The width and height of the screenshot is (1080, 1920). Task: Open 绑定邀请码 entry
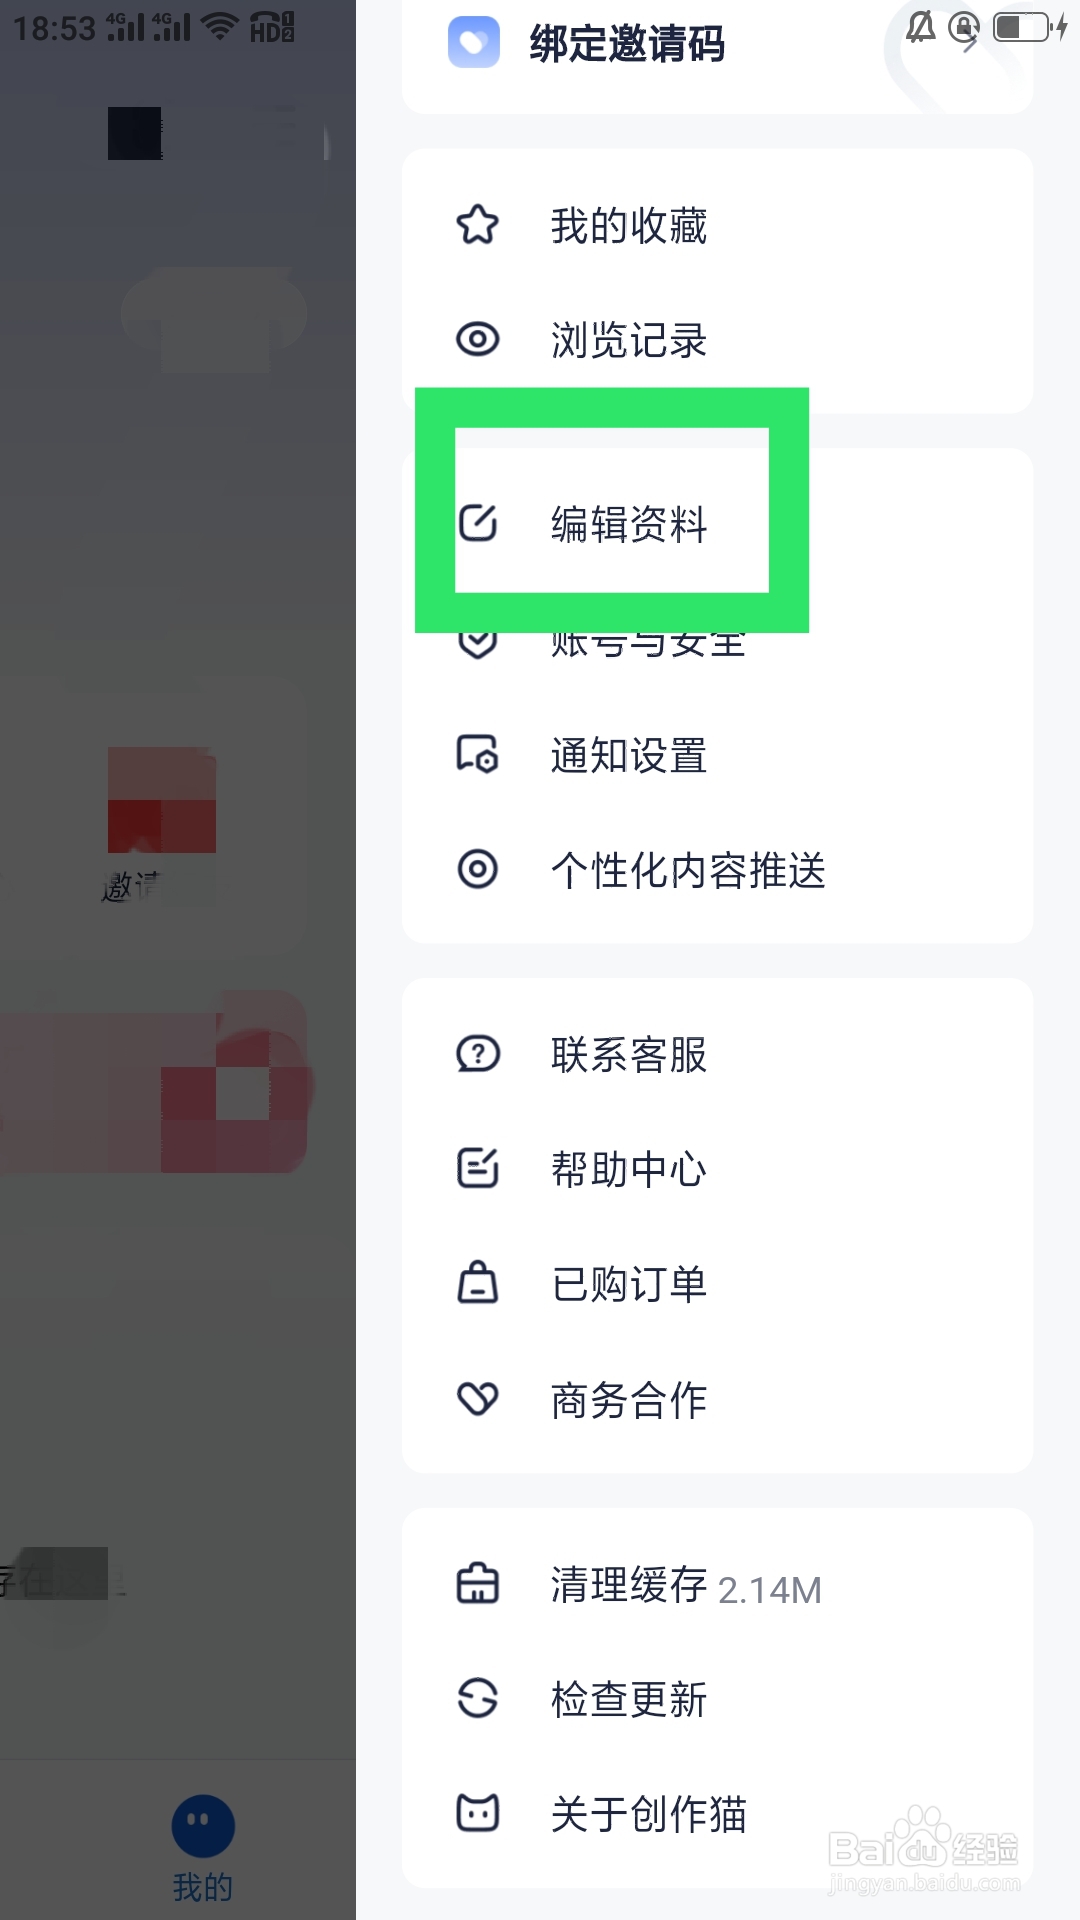(x=717, y=44)
